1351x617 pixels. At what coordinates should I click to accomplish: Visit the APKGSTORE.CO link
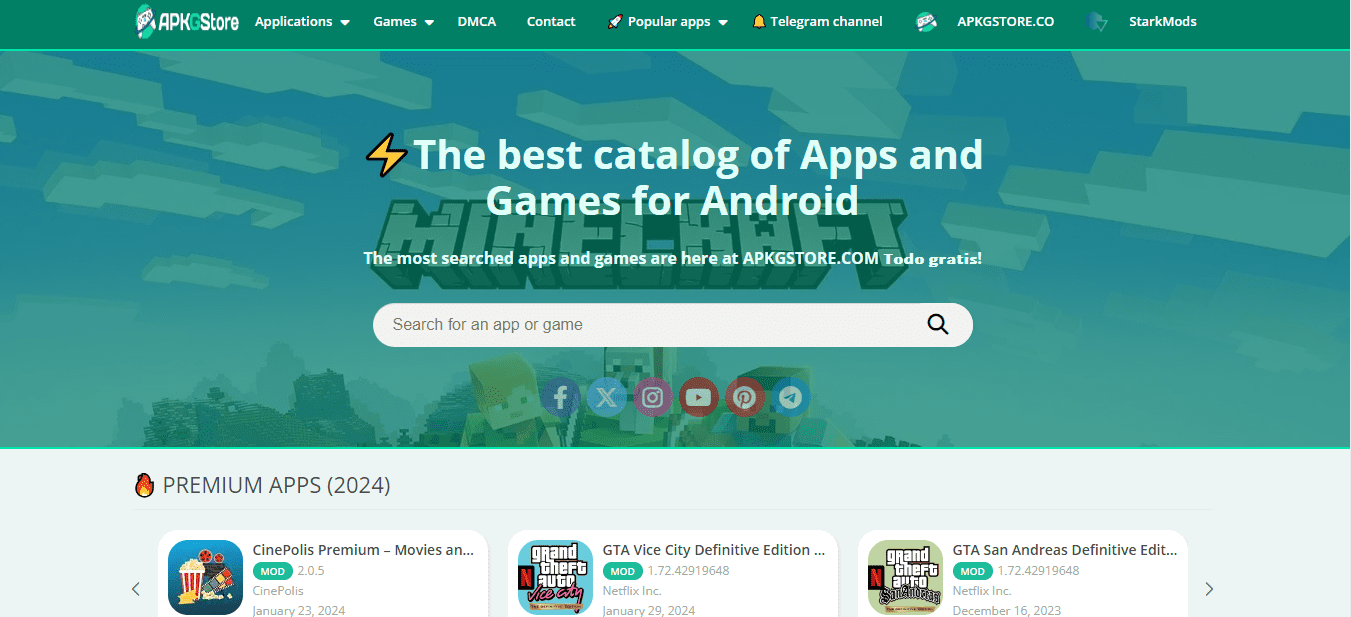[1005, 21]
